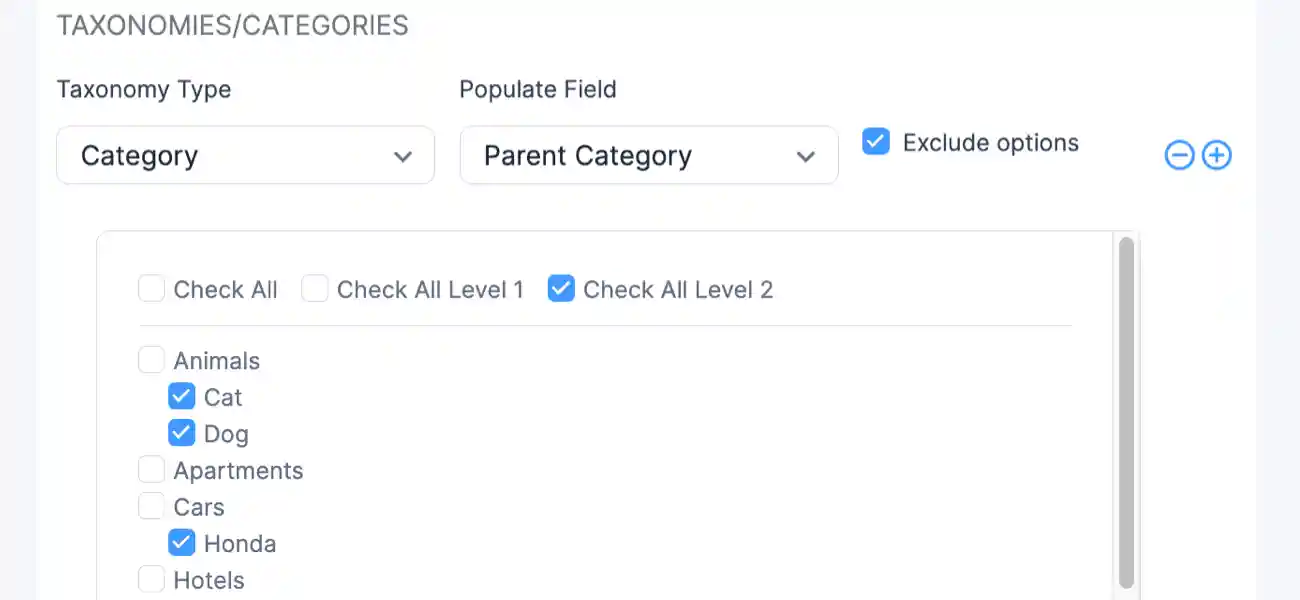Click the minus icon to remove taxonomy
This screenshot has width=1300, height=600.
coord(1180,155)
